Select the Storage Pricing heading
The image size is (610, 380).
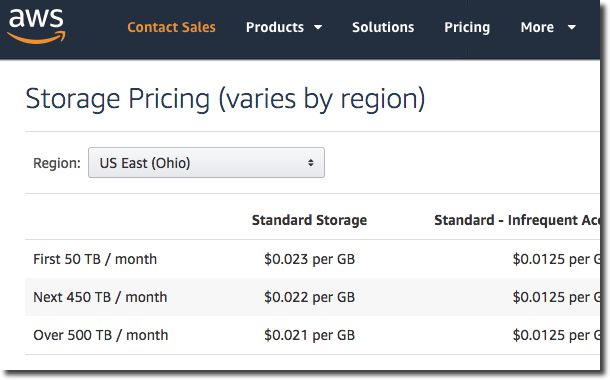click(225, 99)
